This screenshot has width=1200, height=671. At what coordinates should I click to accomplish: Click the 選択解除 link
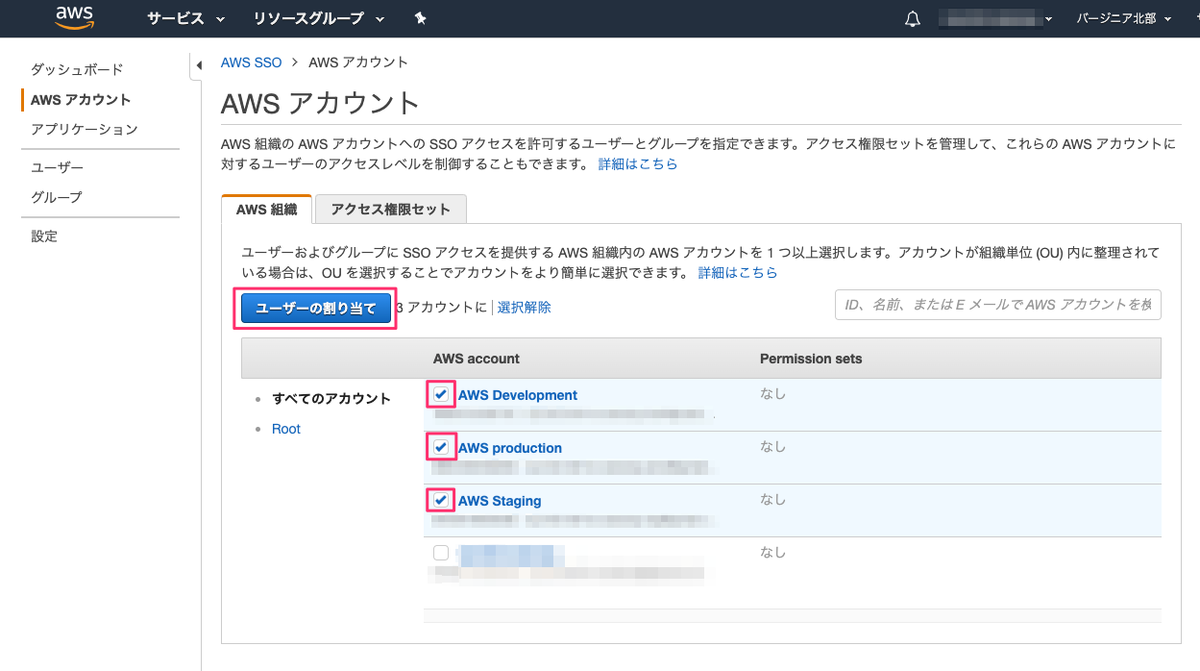tap(524, 308)
